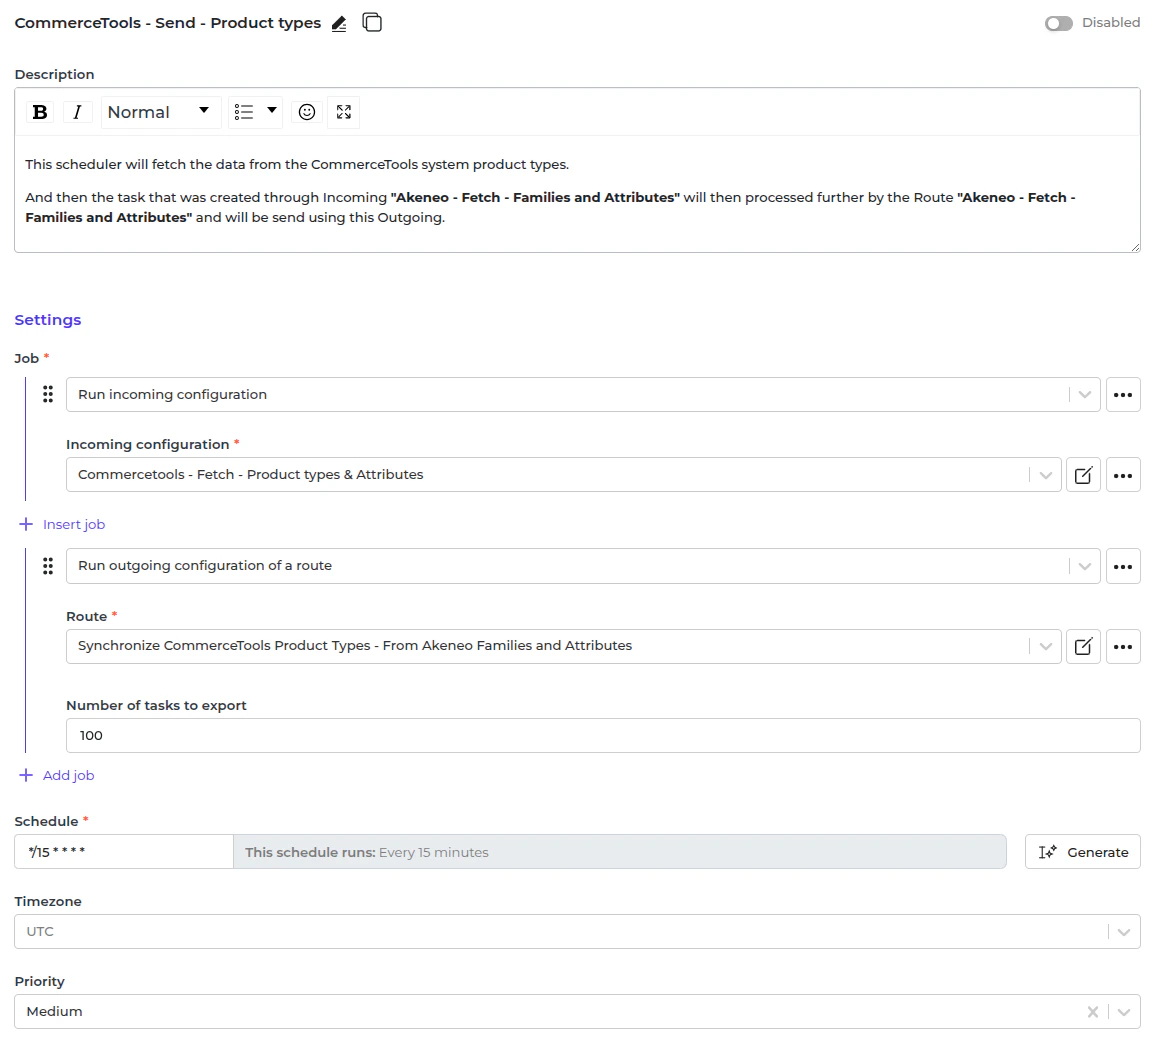1165x1048 pixels.
Task: Open more options for Incoming configuration field
Action: (x=1123, y=475)
